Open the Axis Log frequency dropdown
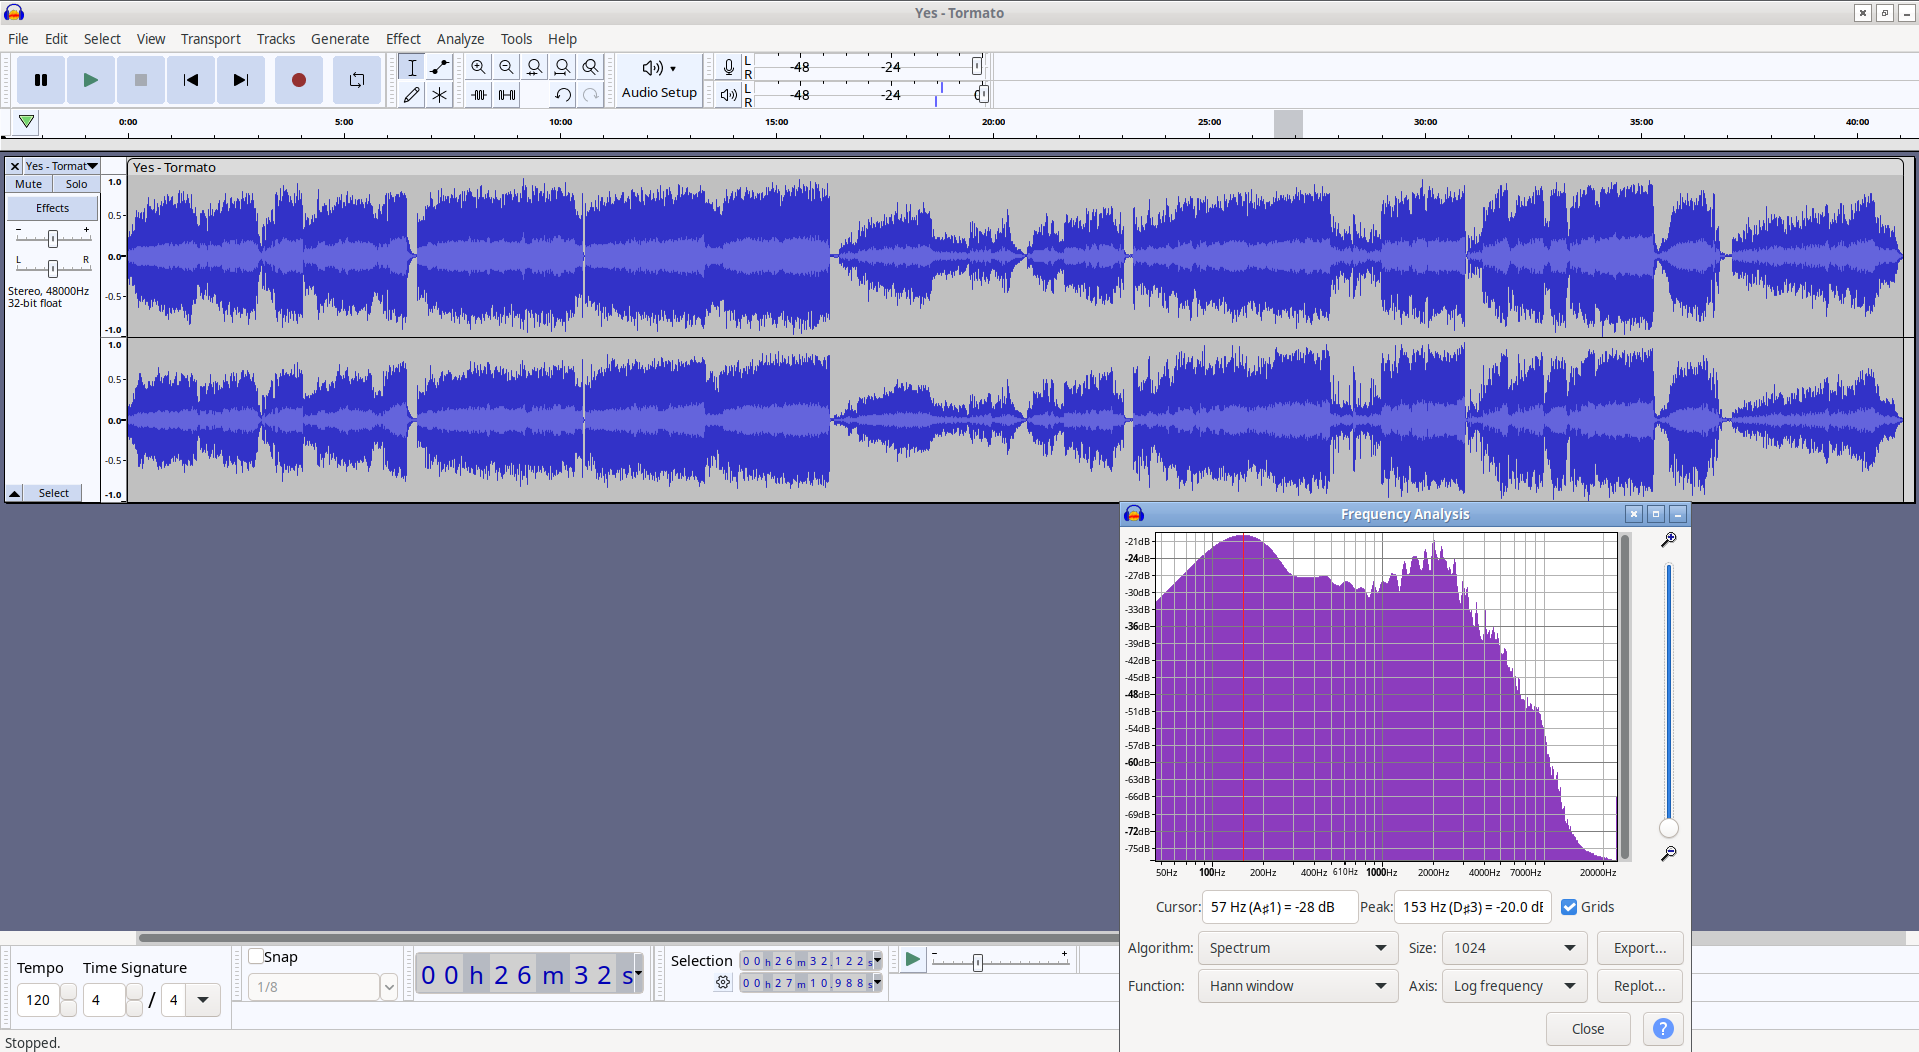Viewport: 1919px width, 1052px height. (x=1515, y=986)
